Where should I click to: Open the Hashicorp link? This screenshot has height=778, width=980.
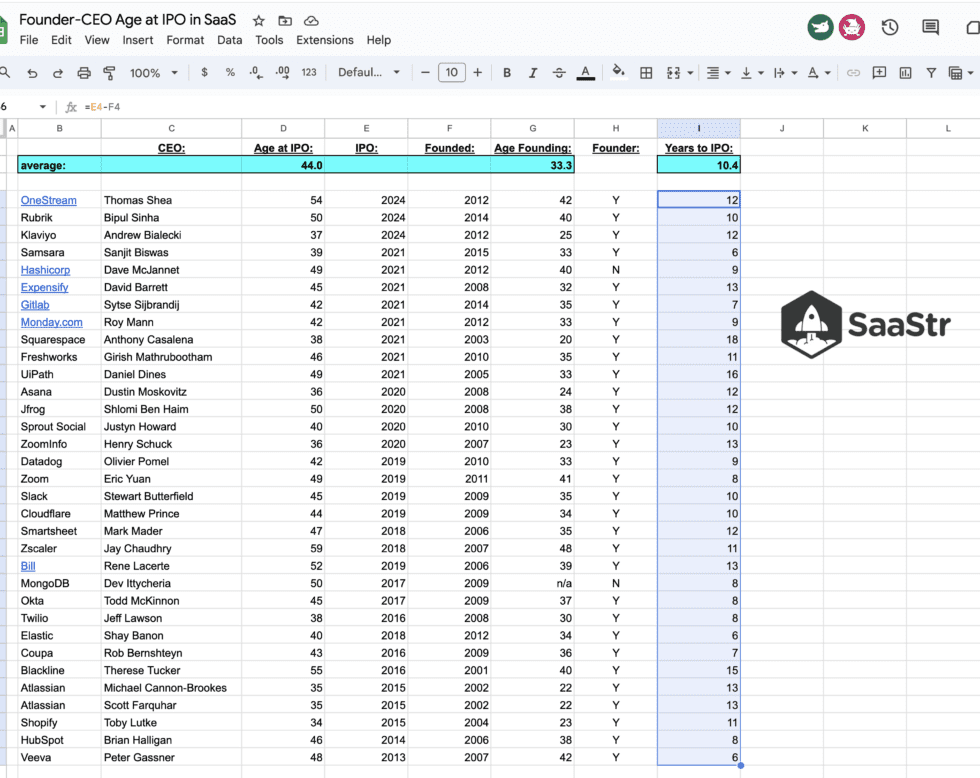tap(46, 270)
